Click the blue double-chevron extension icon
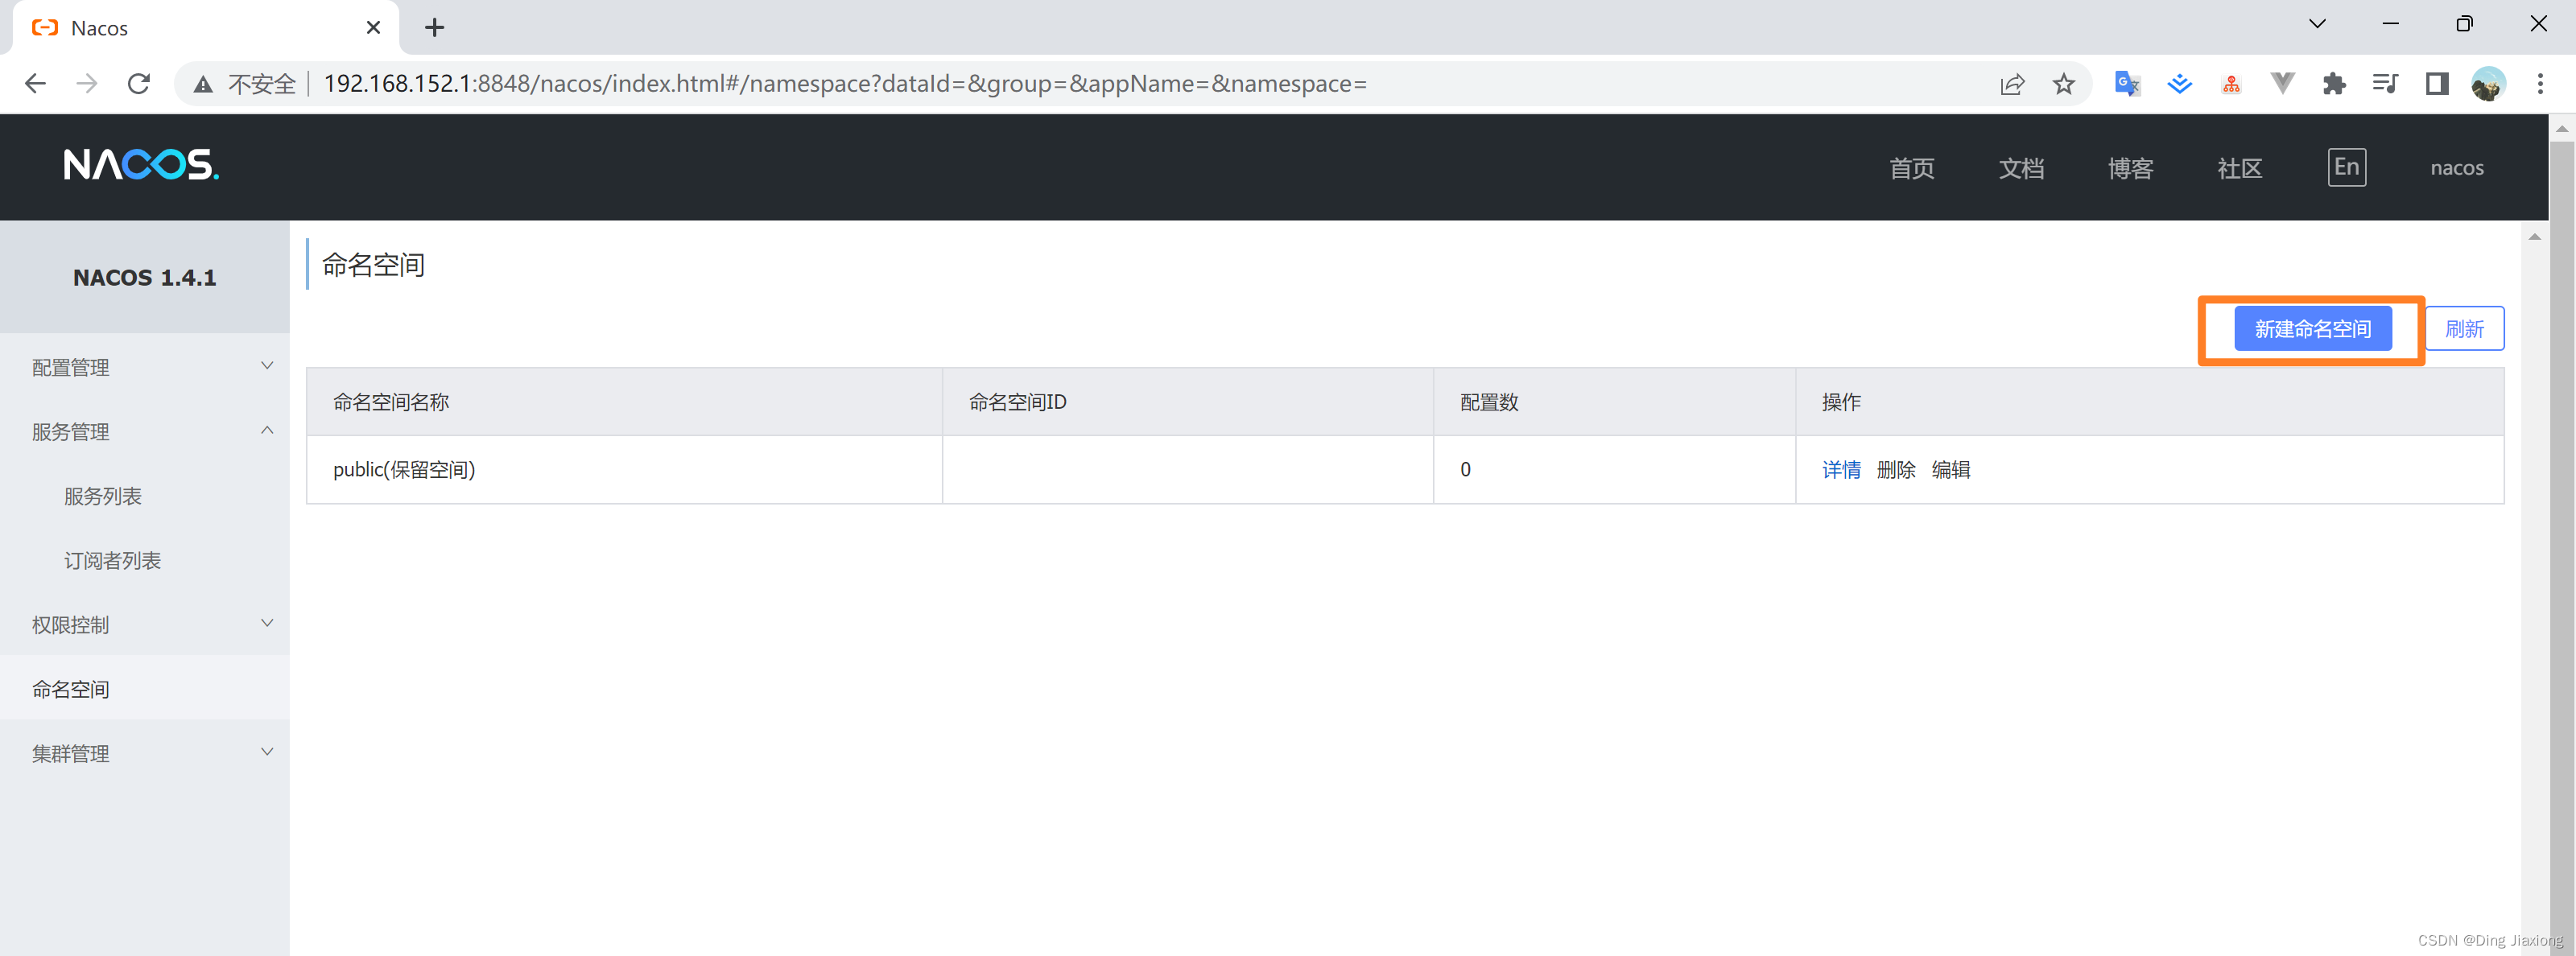Viewport: 2576px width, 956px height. (x=2179, y=84)
